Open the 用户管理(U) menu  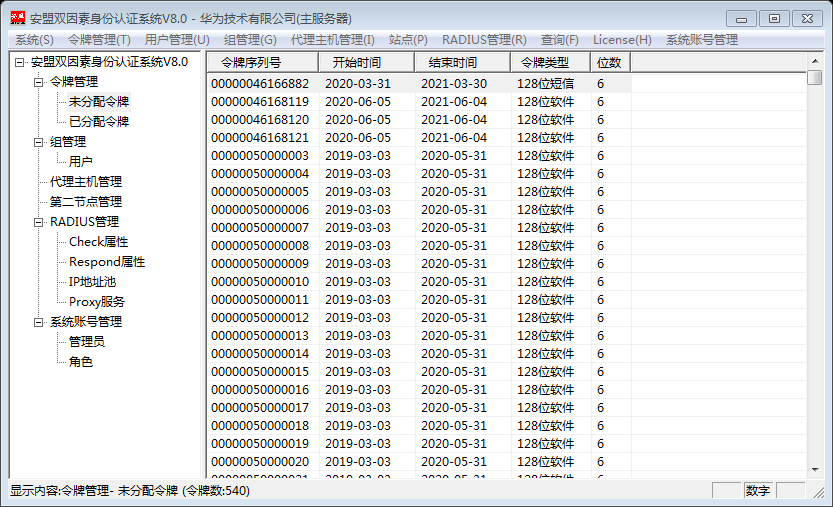[x=177, y=40]
